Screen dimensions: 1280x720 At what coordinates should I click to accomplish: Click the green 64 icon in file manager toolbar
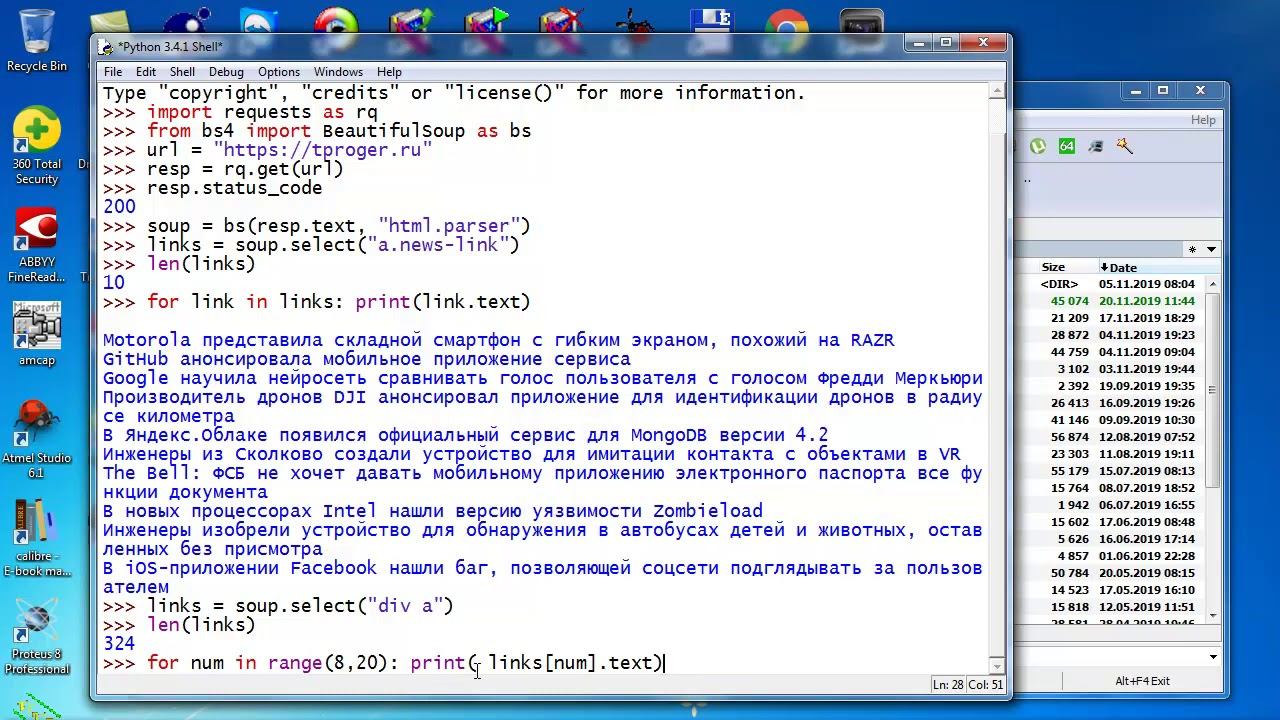pos(1067,146)
